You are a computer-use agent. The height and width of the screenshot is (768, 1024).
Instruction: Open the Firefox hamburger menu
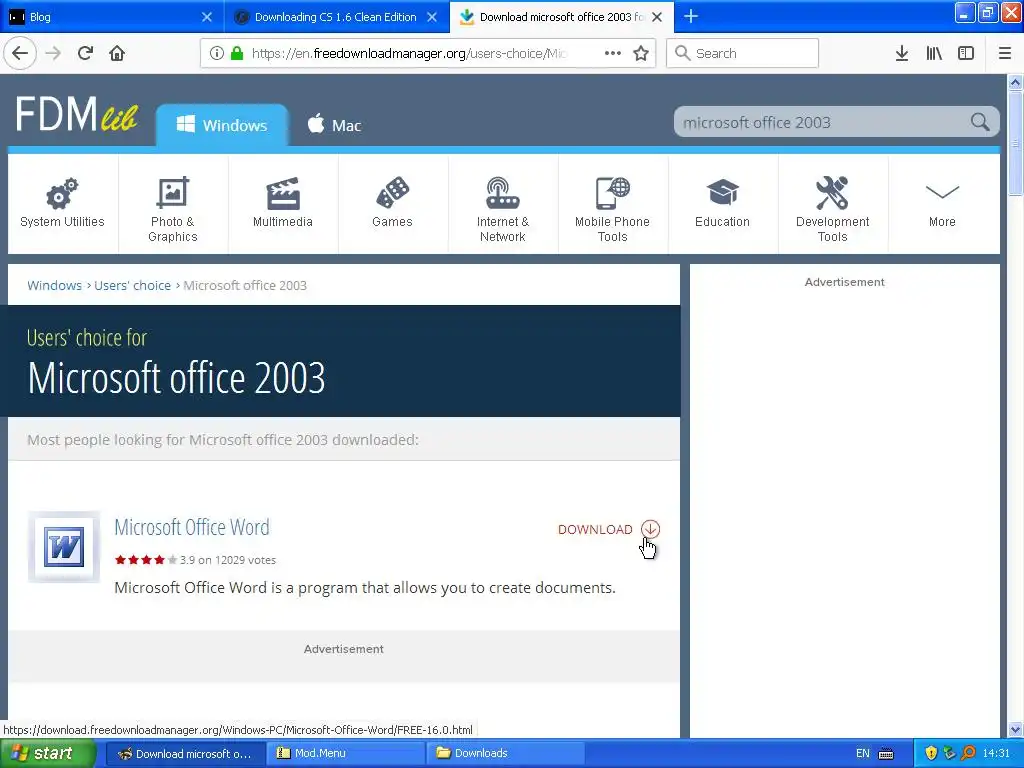1005,53
